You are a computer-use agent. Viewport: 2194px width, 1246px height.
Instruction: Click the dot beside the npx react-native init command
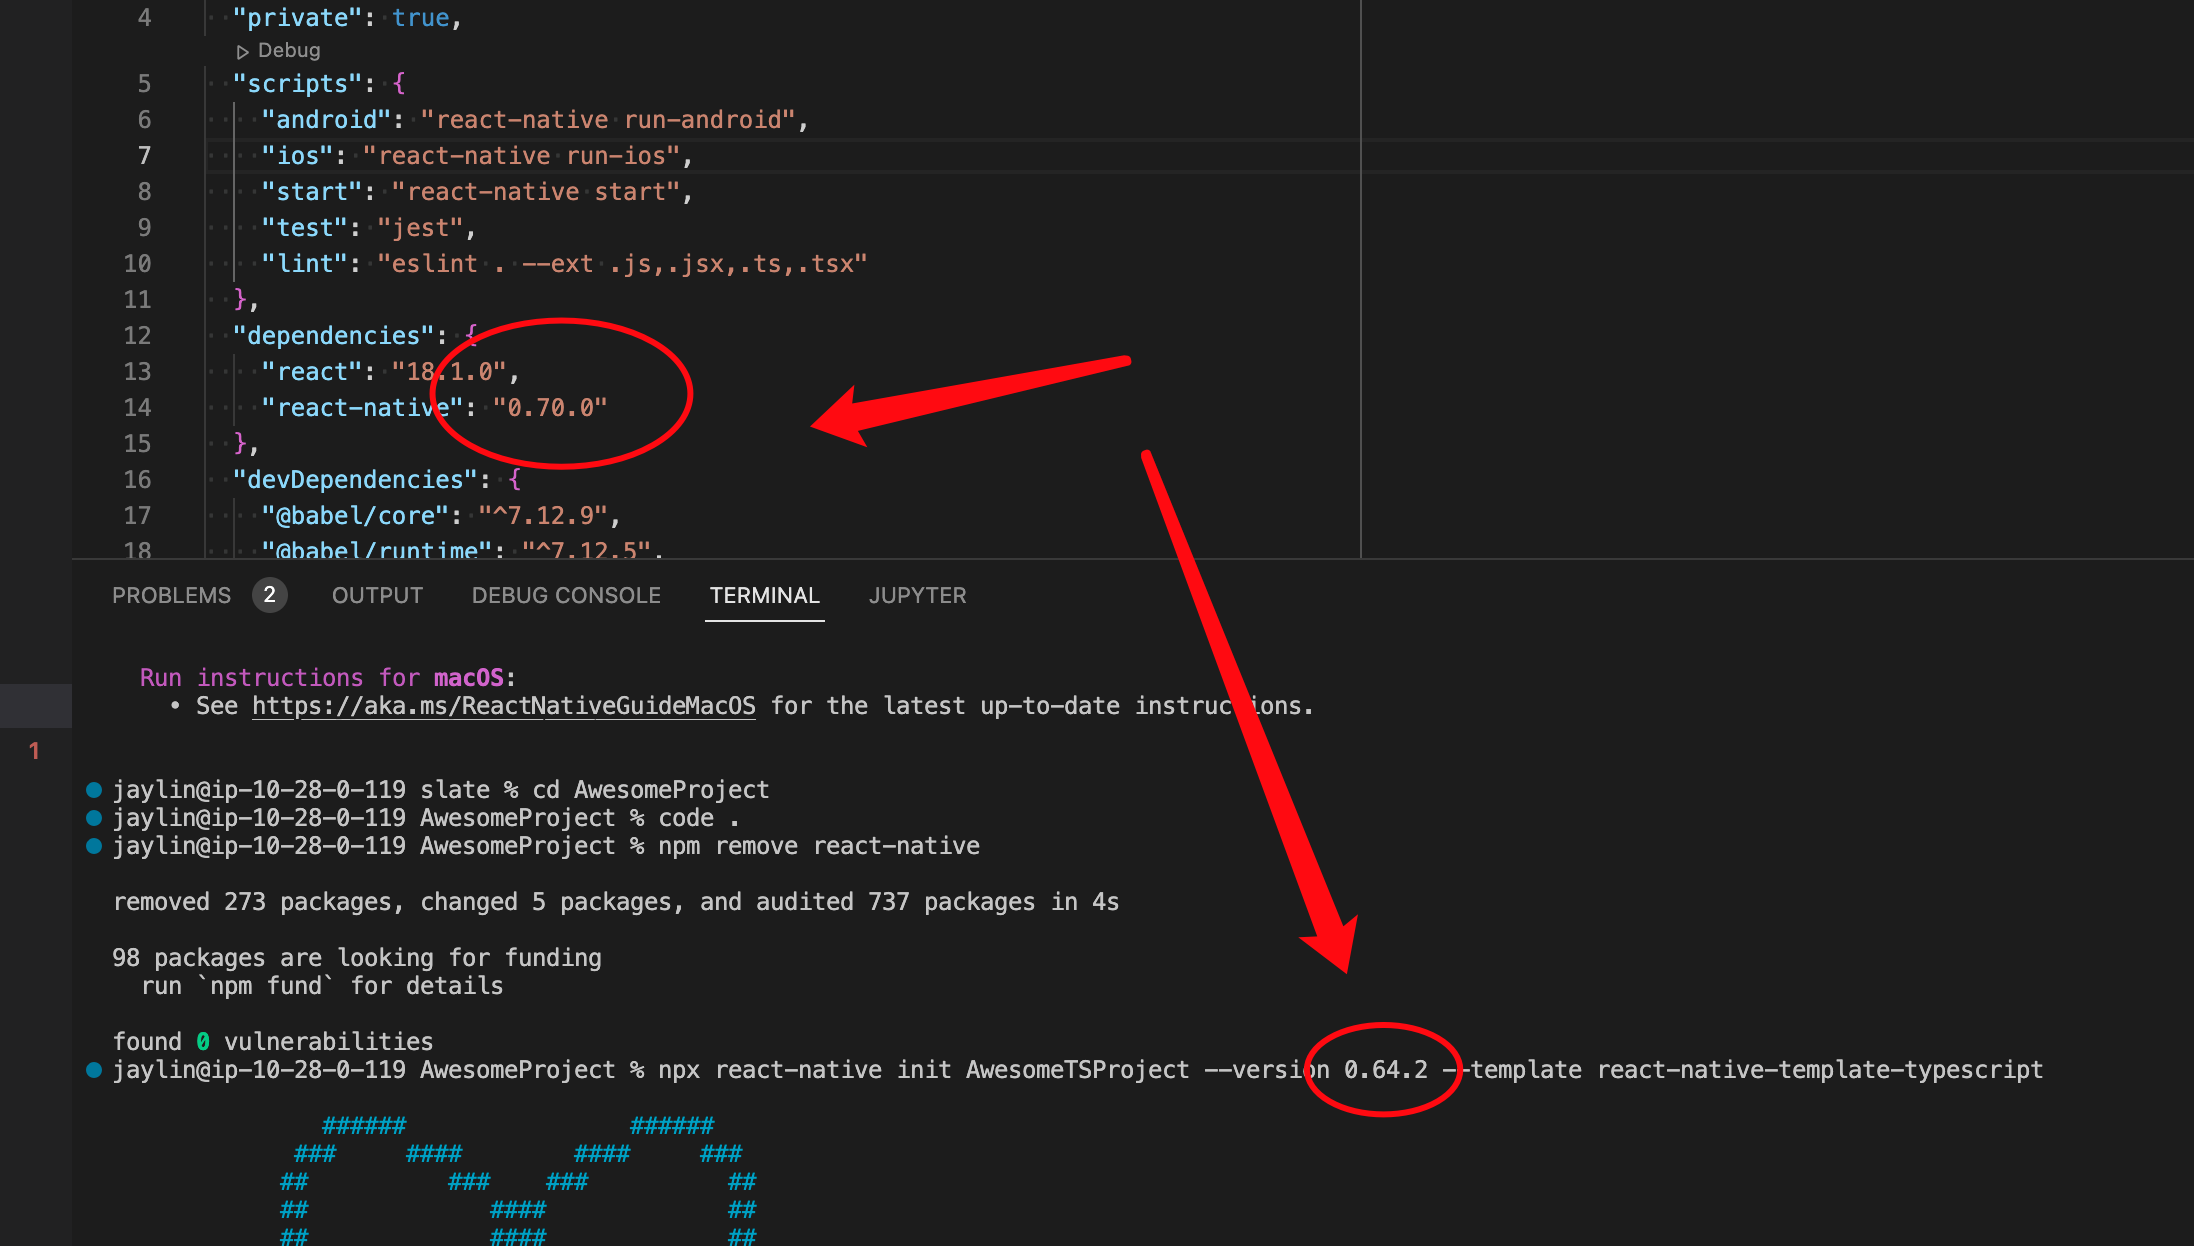tap(93, 1069)
